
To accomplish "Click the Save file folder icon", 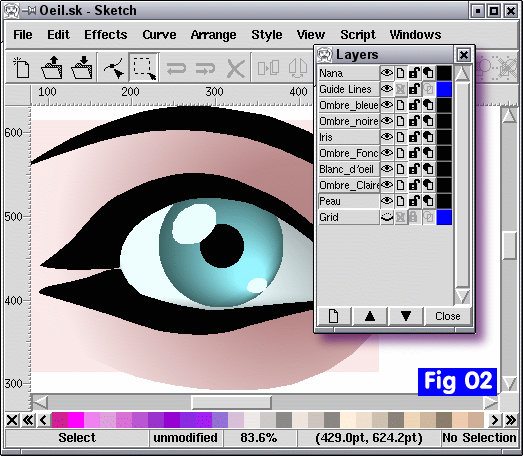I will point(81,68).
